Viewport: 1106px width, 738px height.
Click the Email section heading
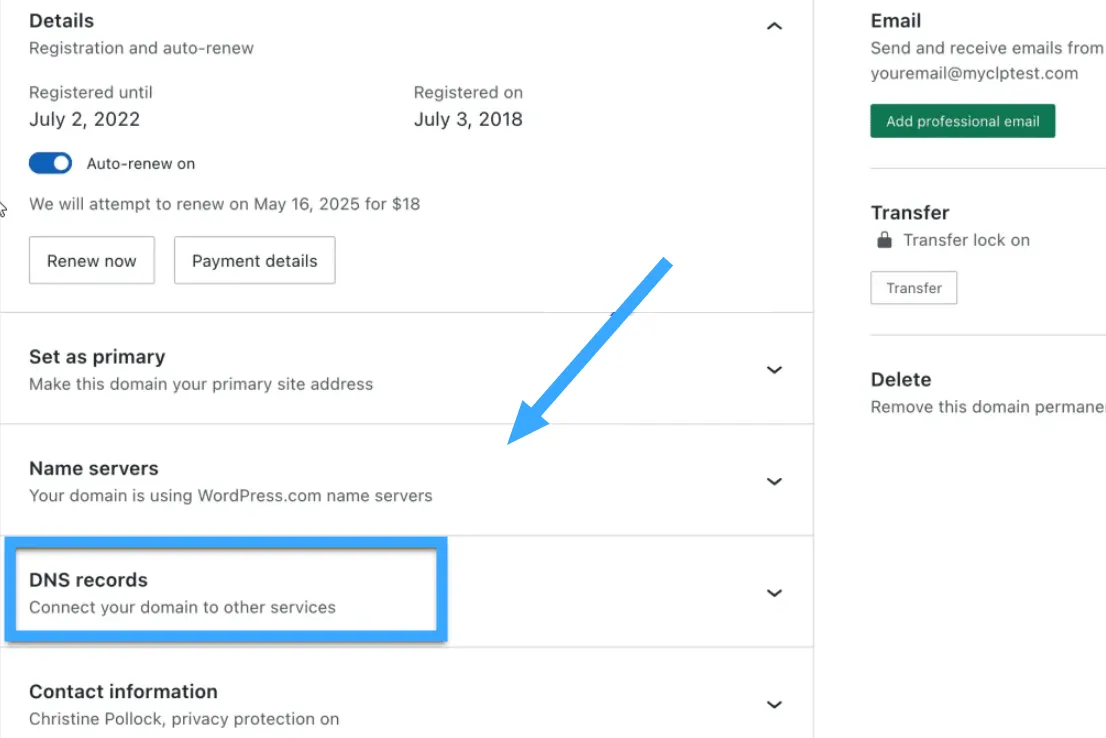[895, 20]
